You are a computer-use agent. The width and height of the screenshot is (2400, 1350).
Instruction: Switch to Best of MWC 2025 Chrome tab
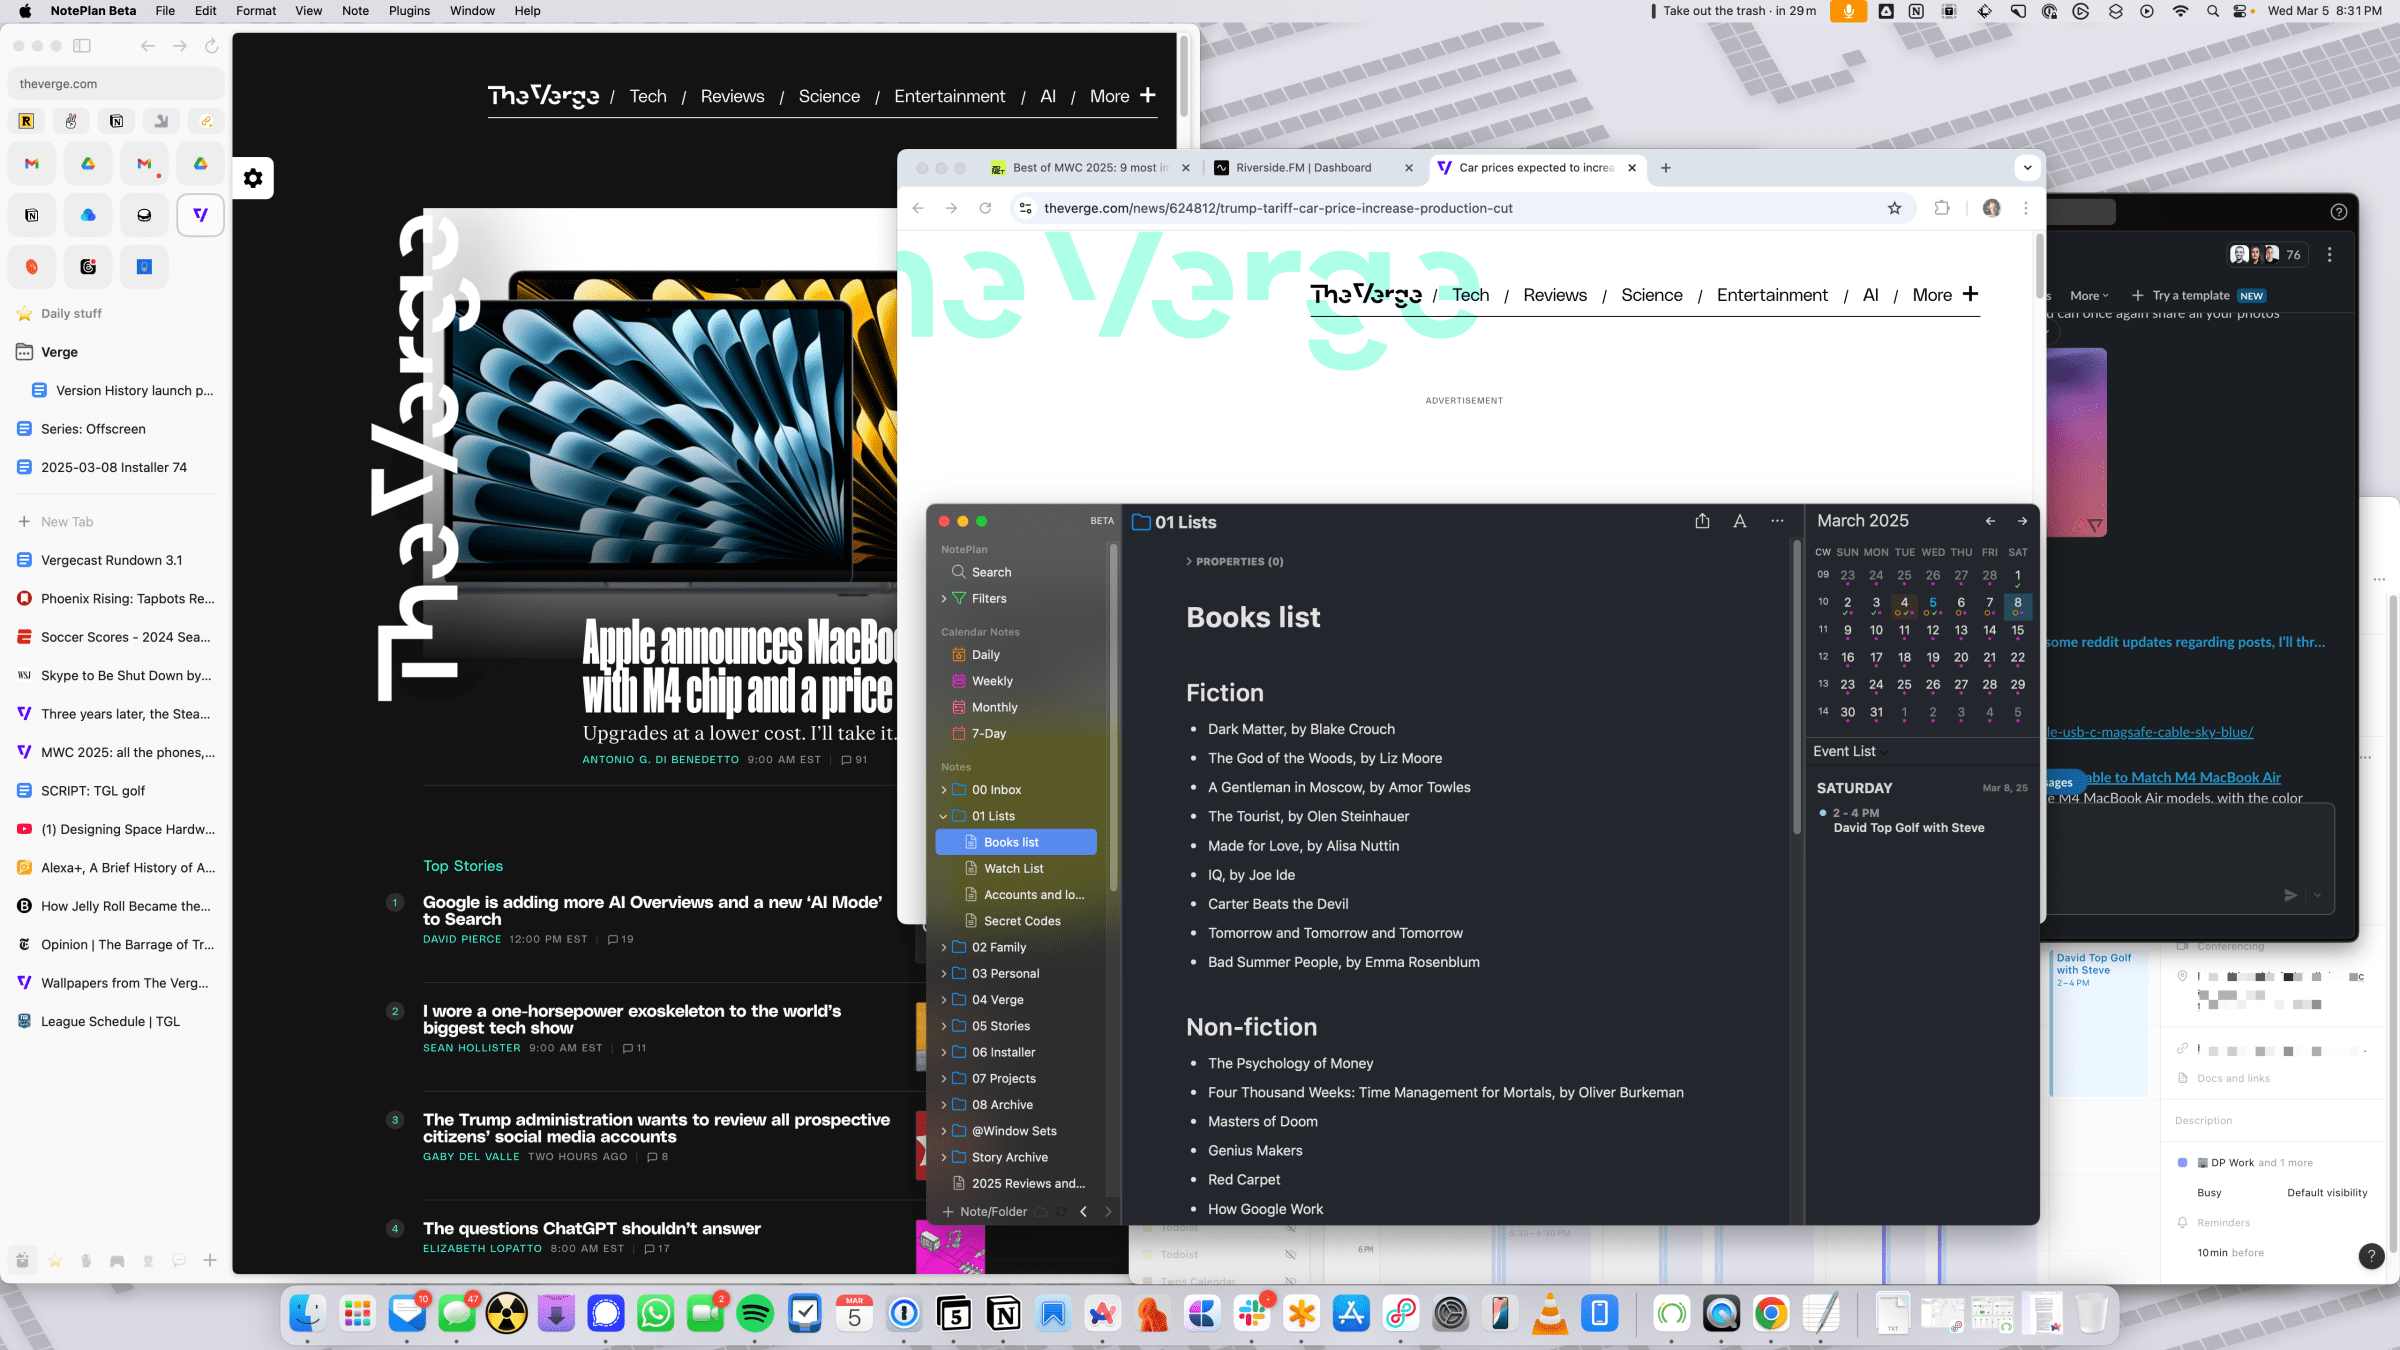pos(1090,168)
